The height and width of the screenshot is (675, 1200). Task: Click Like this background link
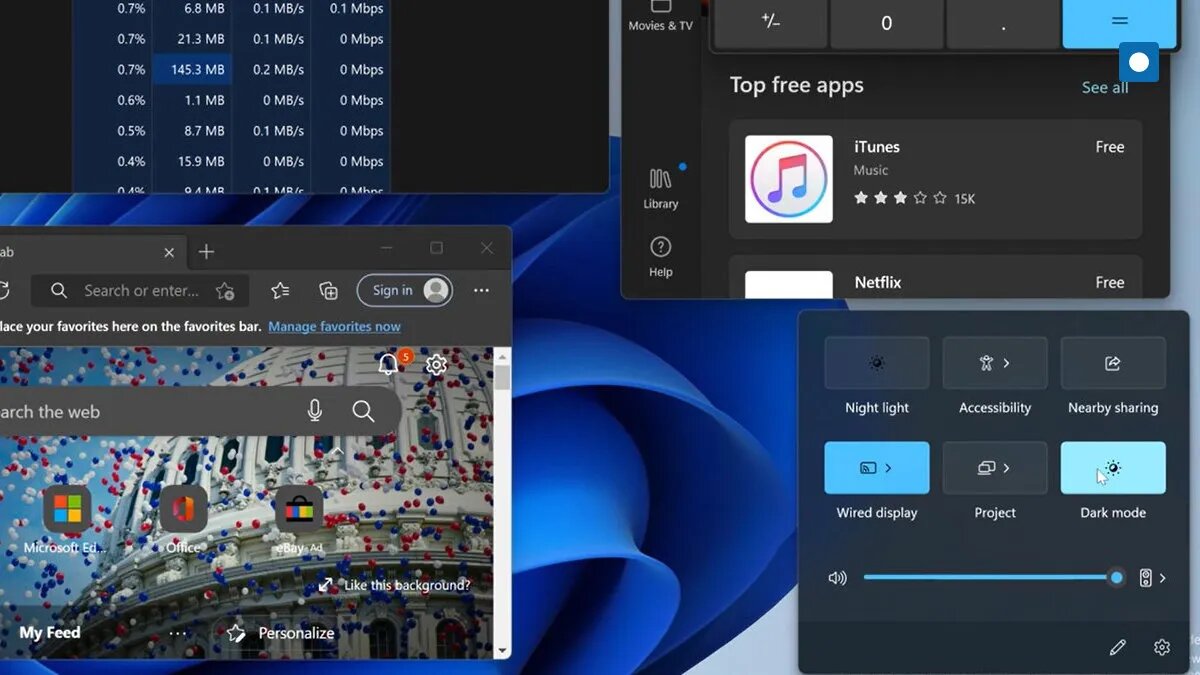(394, 585)
